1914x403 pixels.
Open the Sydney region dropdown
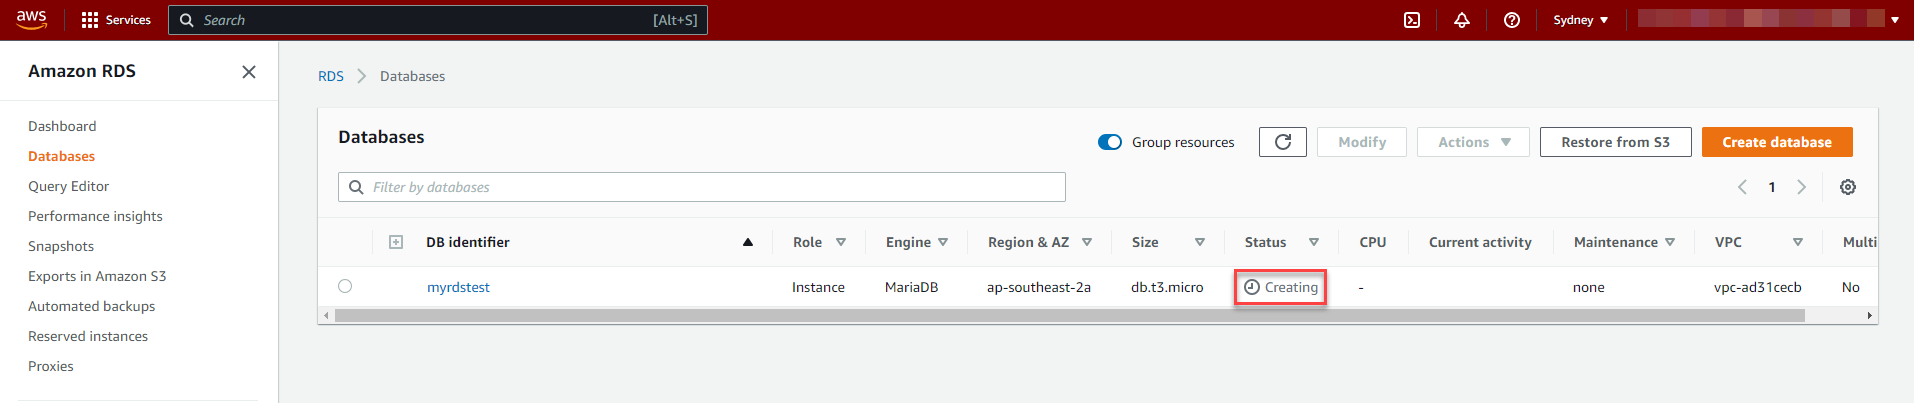1581,20
